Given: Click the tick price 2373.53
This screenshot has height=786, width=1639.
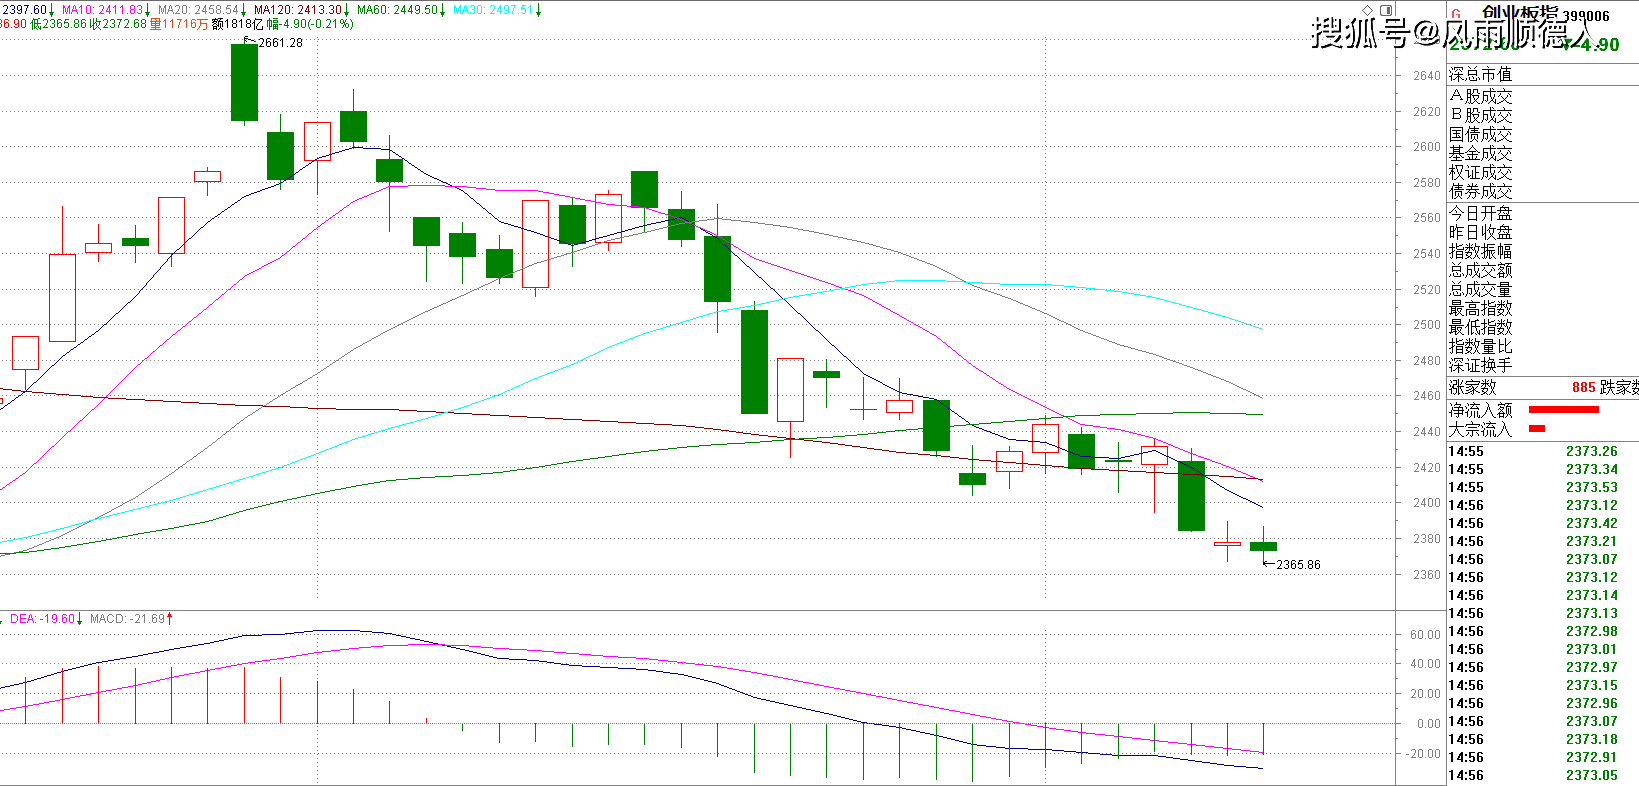Looking at the screenshot, I should (1592, 487).
